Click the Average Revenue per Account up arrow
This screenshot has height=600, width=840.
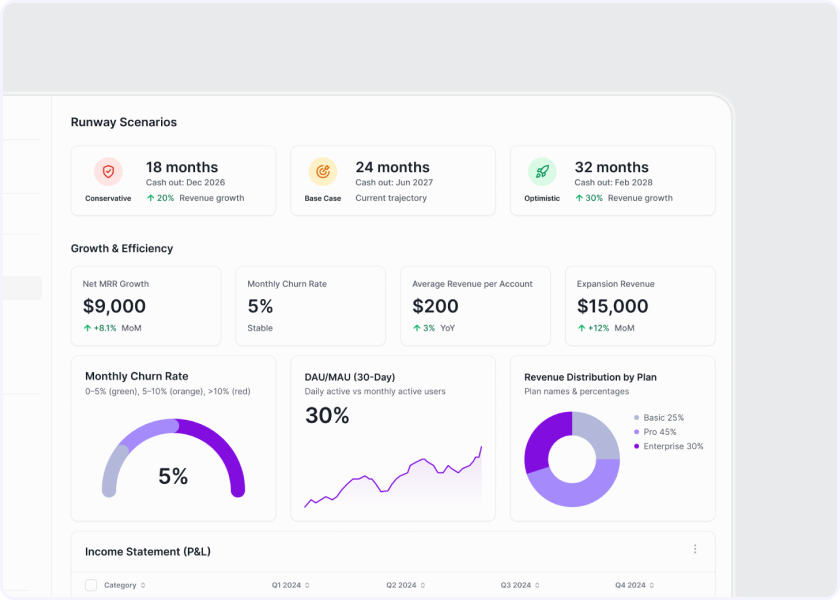tap(416, 328)
